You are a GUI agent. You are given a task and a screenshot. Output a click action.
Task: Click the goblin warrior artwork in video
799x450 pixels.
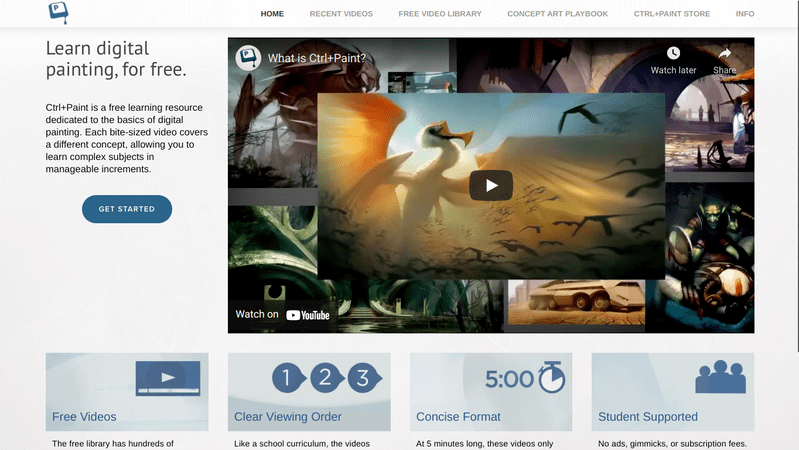(710, 257)
